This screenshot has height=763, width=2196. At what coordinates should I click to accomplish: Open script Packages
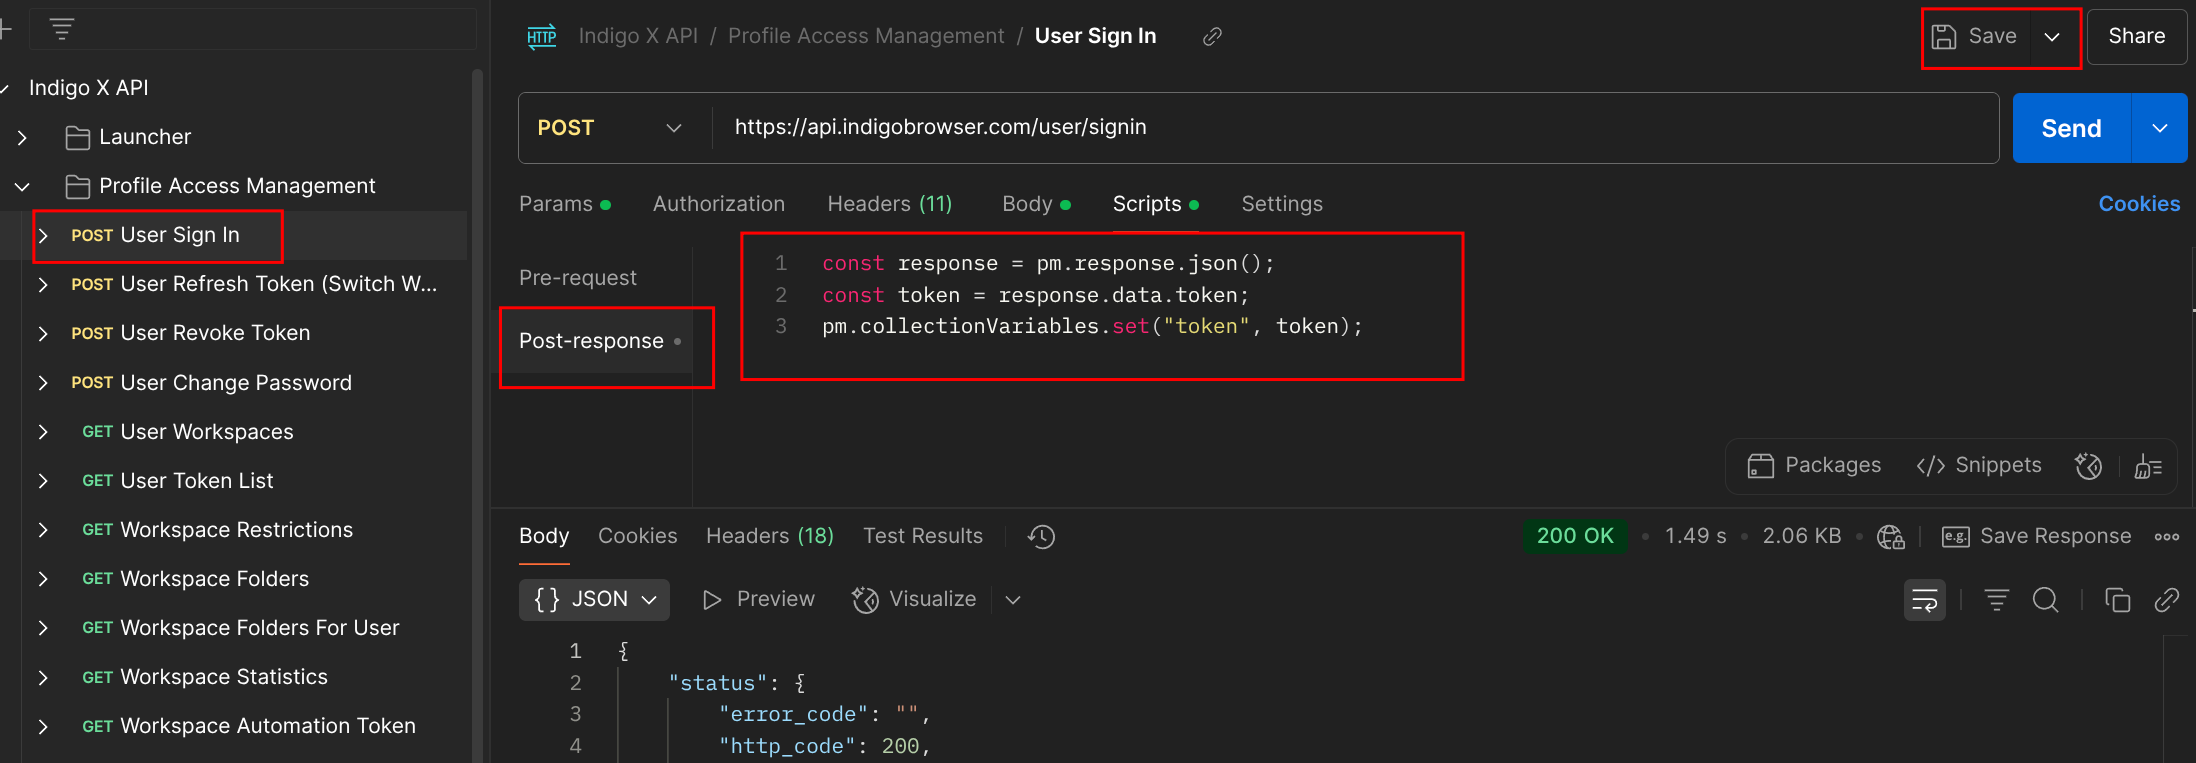pyautogui.click(x=1814, y=465)
